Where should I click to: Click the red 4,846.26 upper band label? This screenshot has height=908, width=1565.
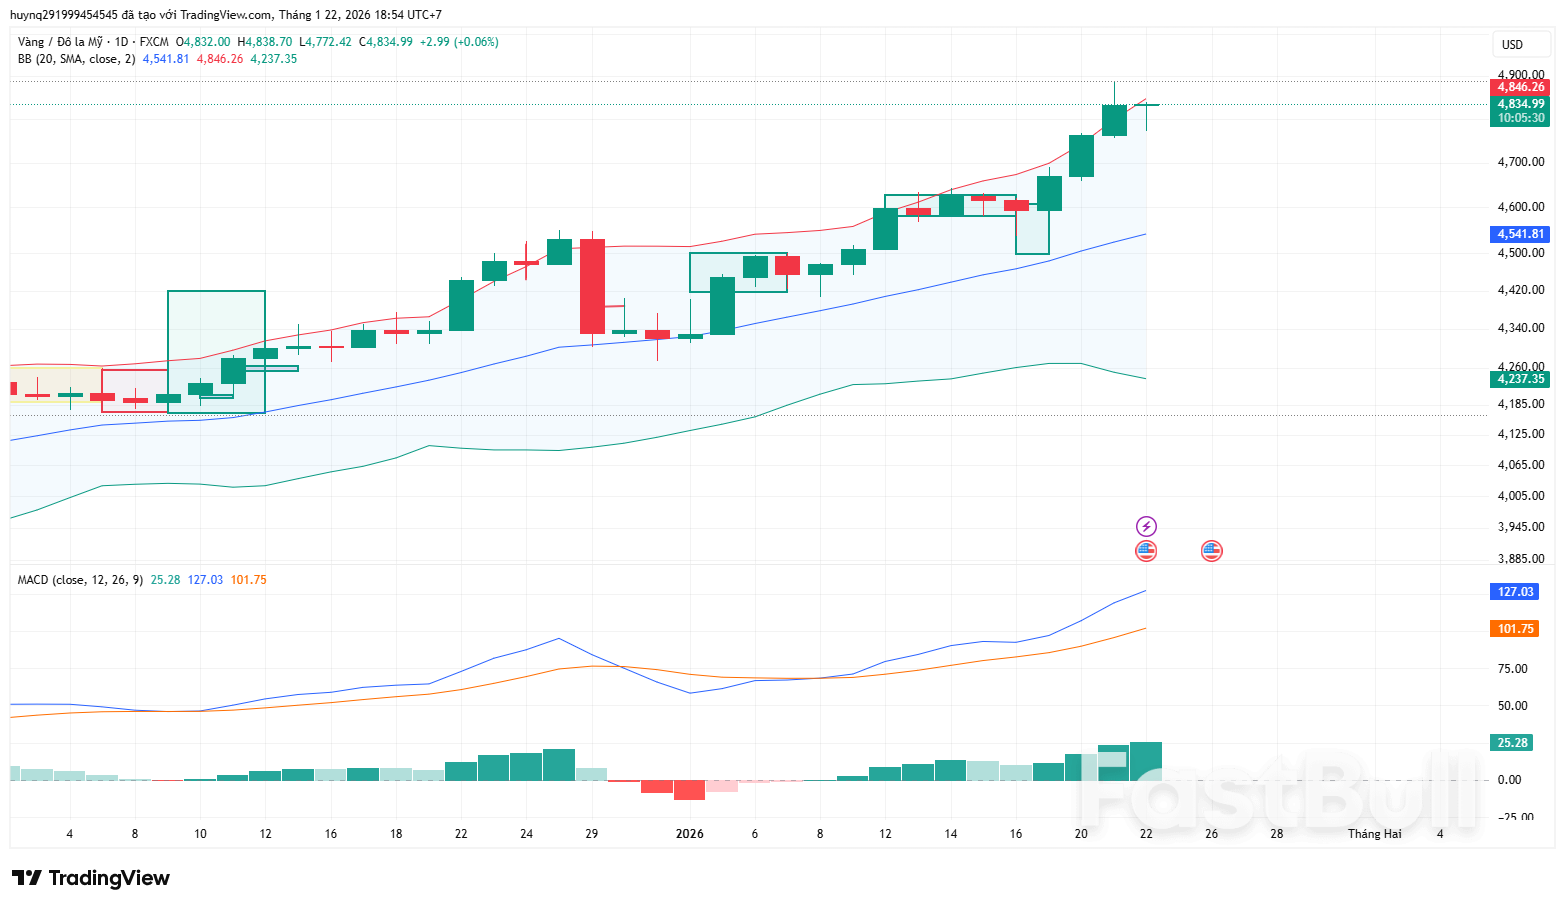pyautogui.click(x=1520, y=87)
